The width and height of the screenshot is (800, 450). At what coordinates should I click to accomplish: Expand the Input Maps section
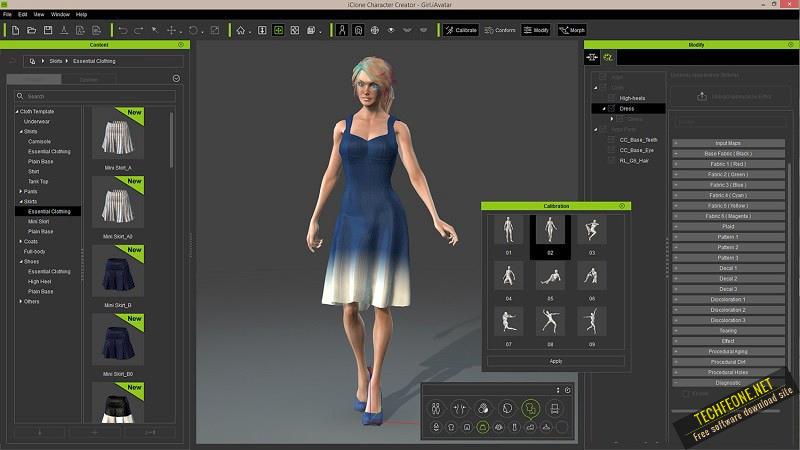[x=728, y=143]
